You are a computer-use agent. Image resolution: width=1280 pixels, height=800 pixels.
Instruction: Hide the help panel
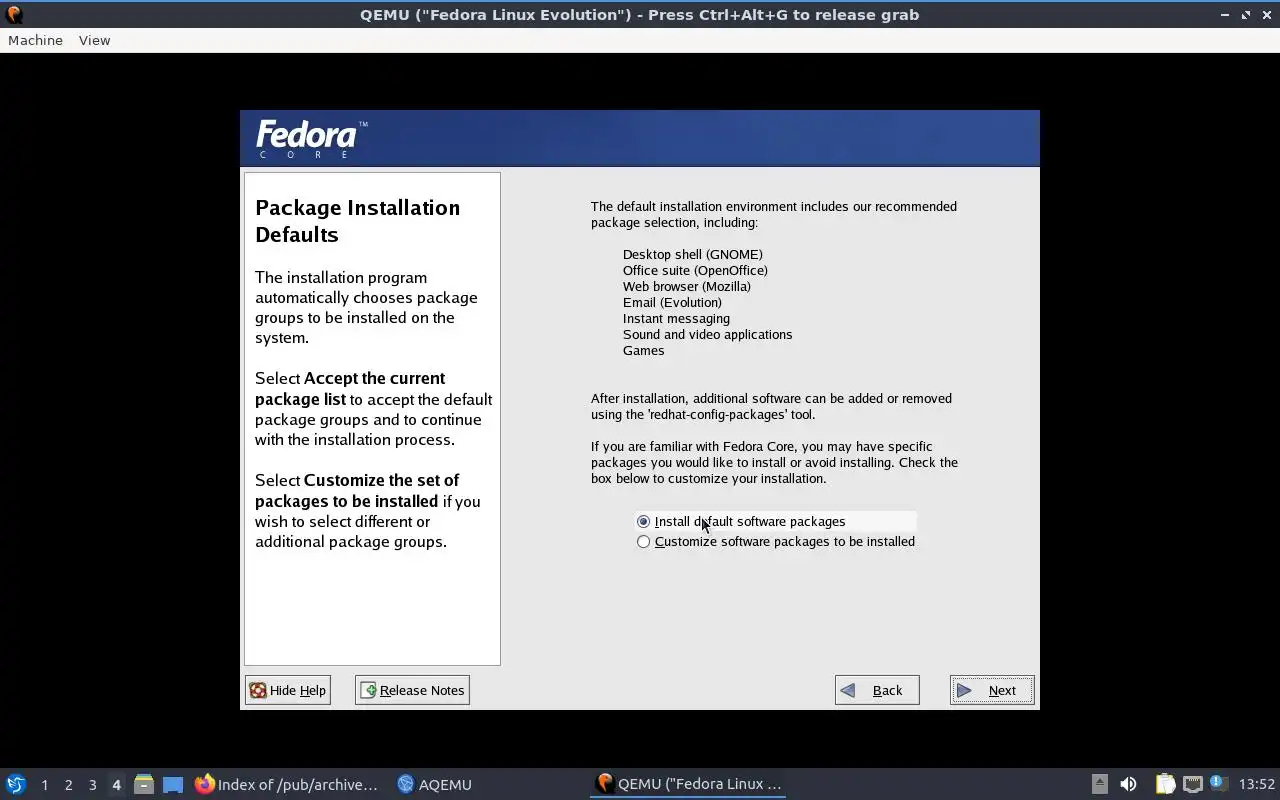tap(288, 690)
